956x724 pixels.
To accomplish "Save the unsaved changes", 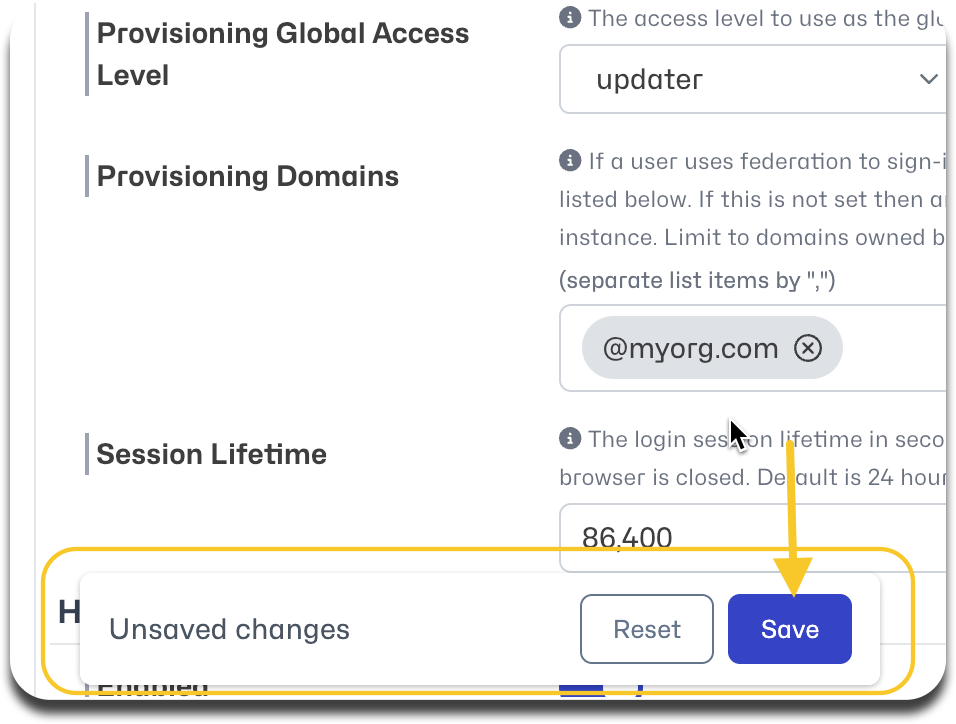I will point(790,629).
